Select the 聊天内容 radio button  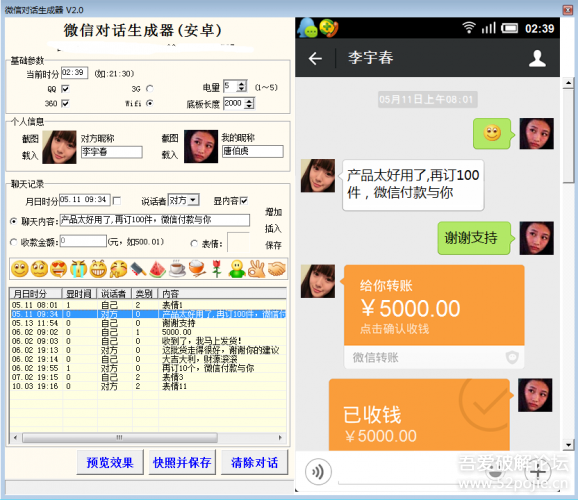[x=14, y=221]
